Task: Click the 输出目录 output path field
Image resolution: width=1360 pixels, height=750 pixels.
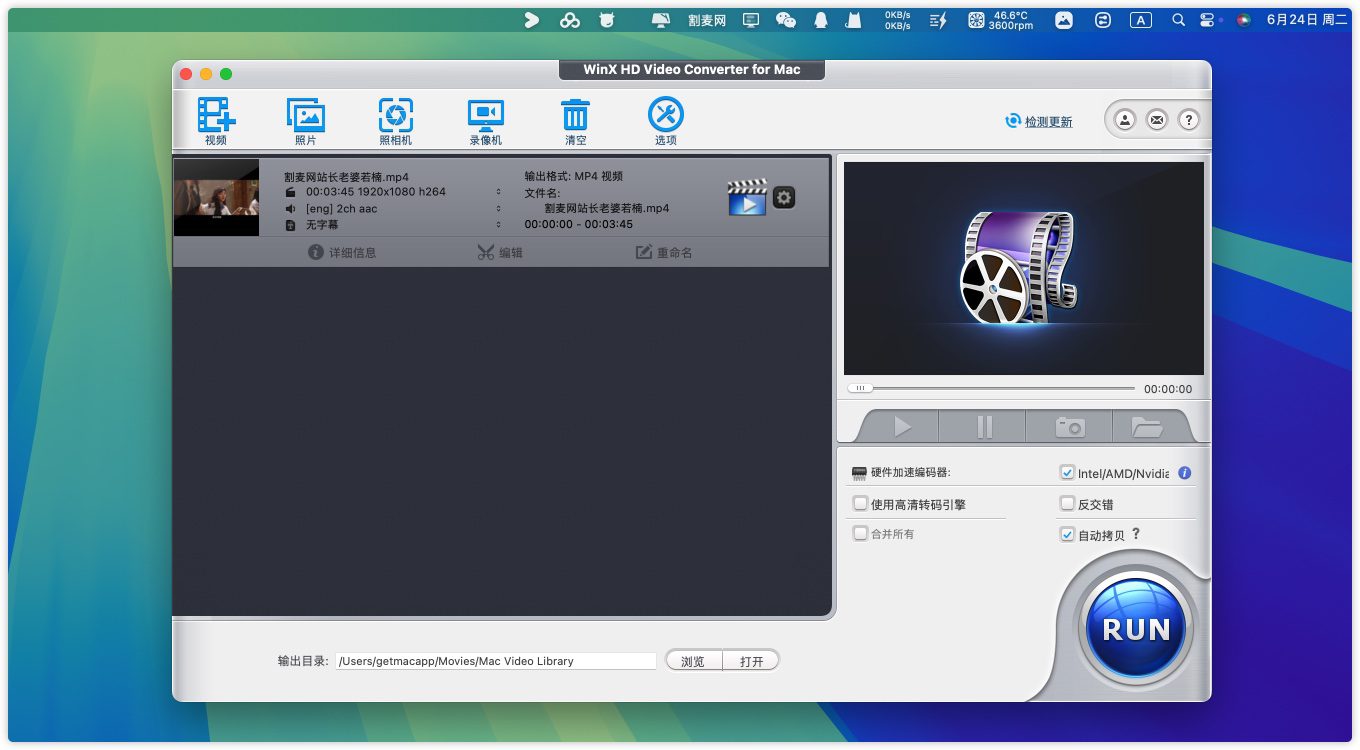Action: click(x=496, y=661)
